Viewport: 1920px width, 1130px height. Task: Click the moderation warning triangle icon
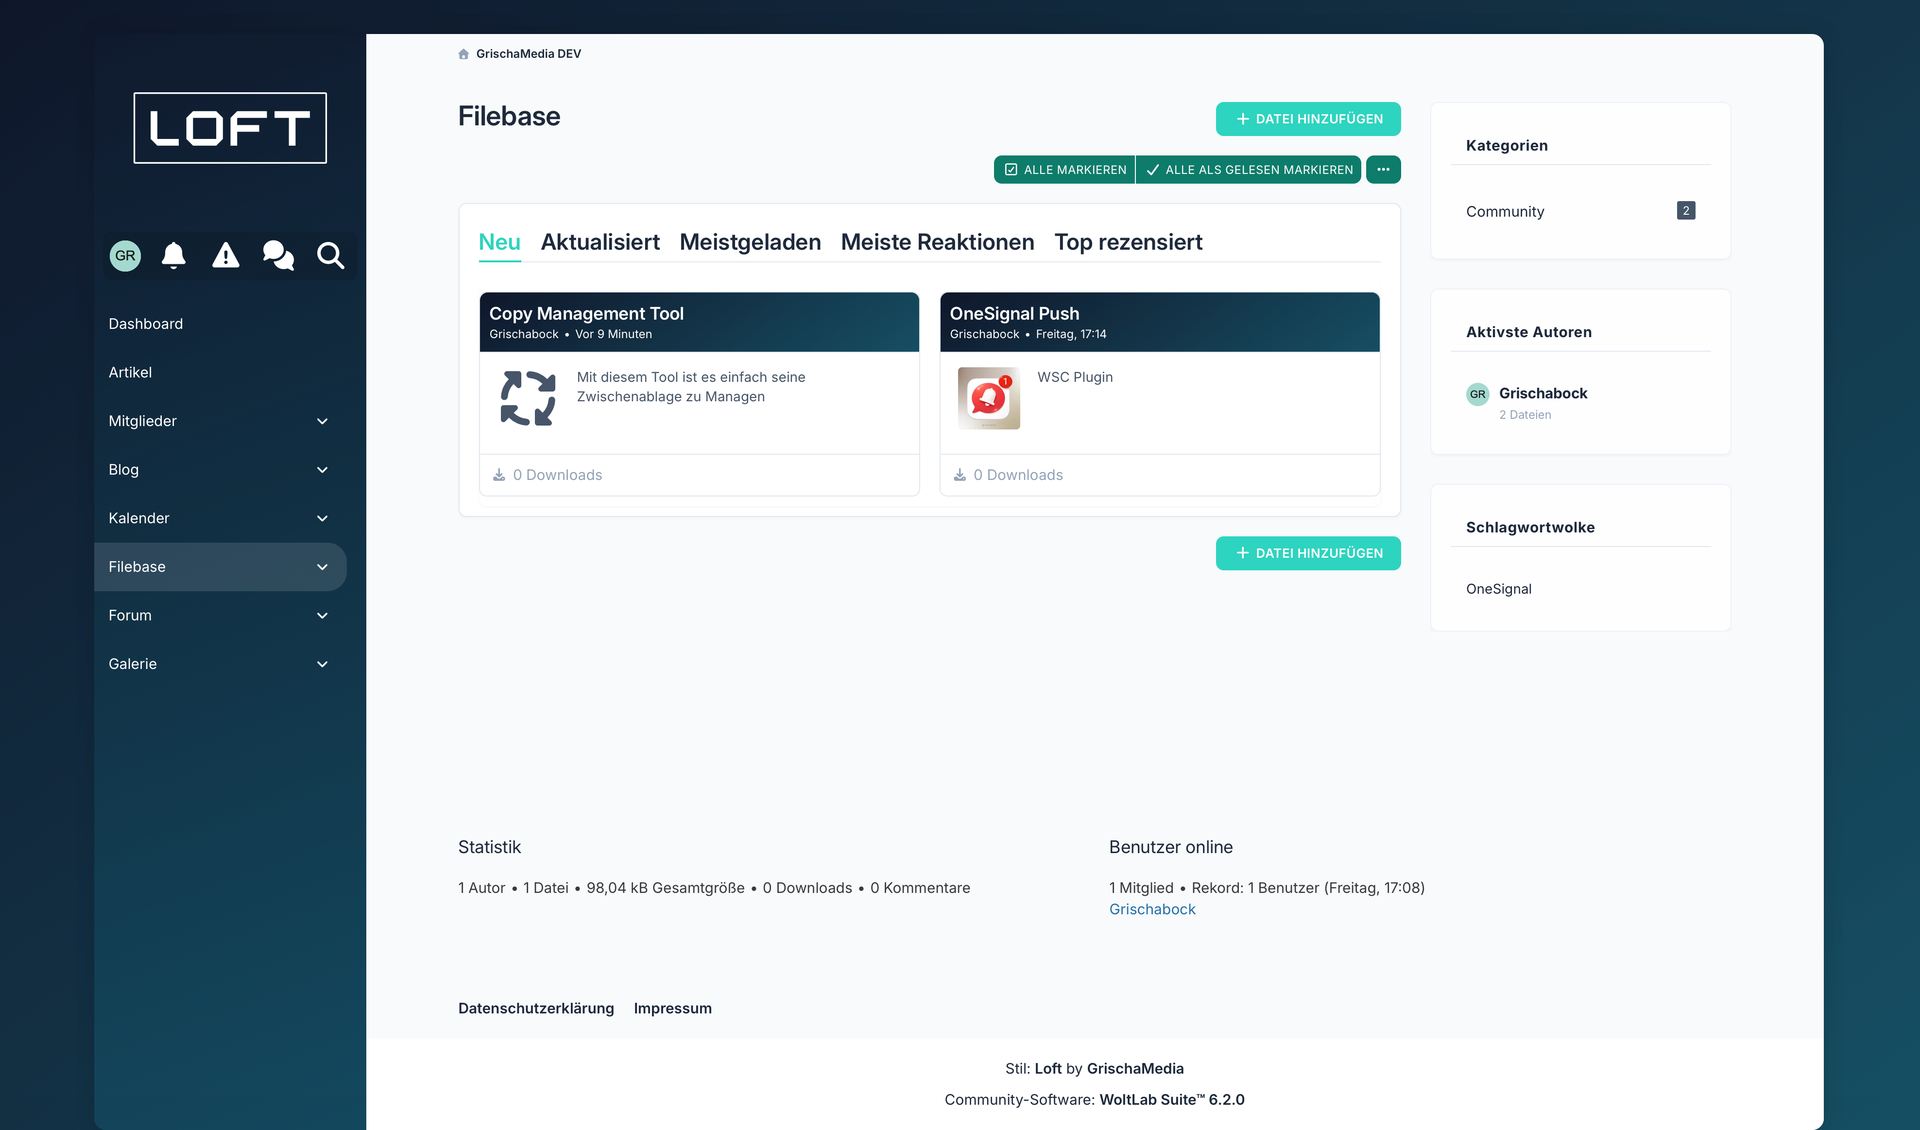click(226, 256)
